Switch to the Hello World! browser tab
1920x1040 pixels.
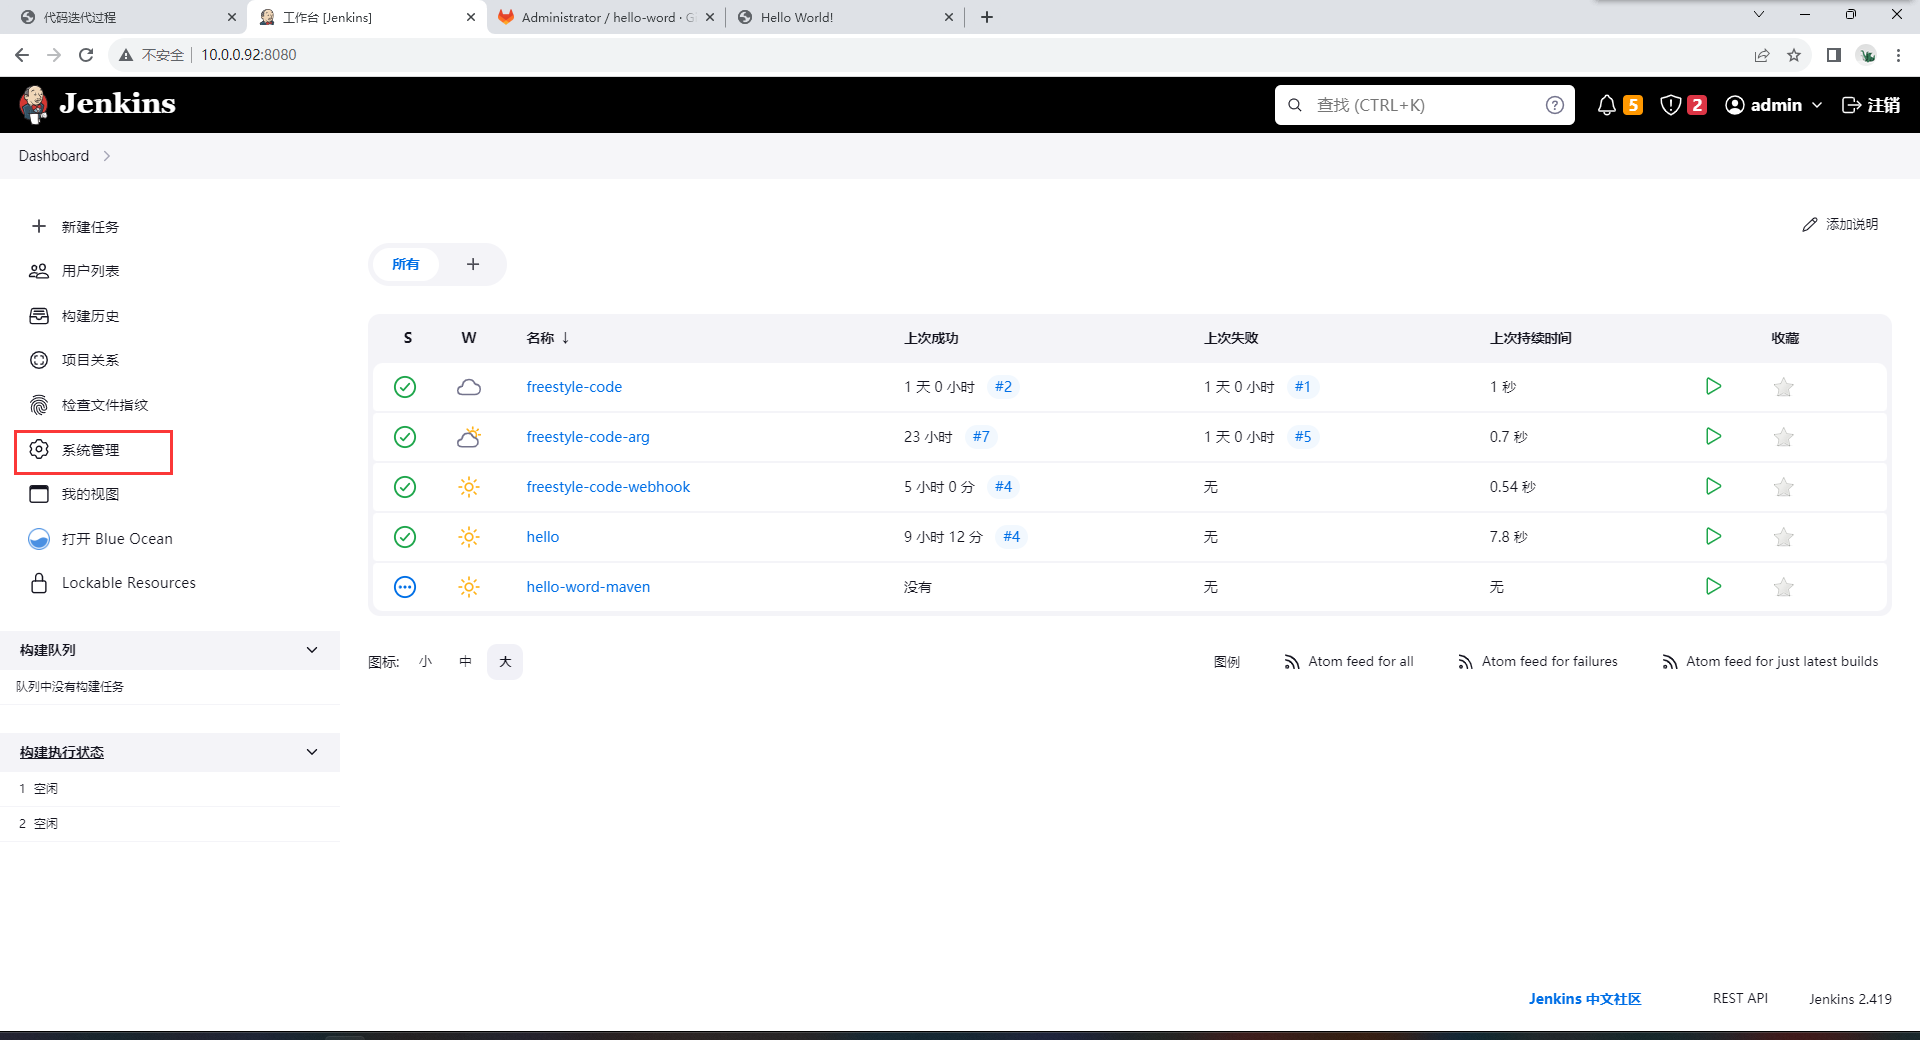[845, 17]
